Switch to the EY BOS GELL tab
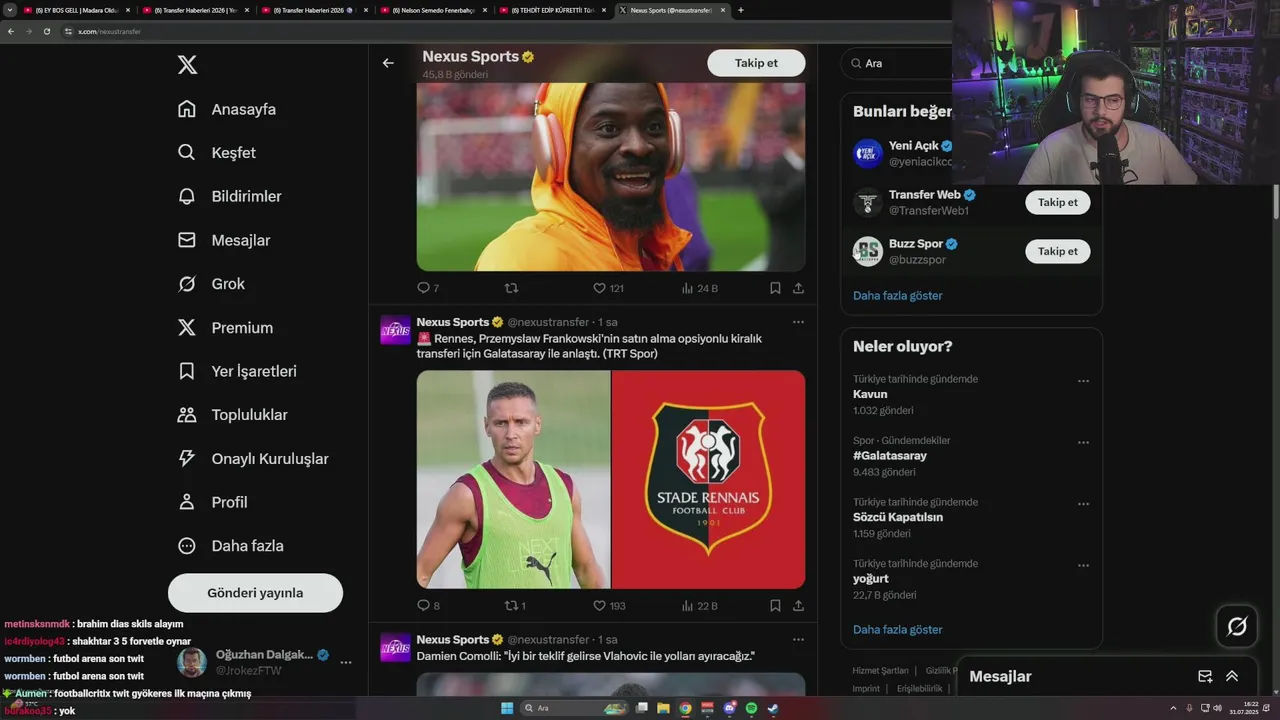Image resolution: width=1280 pixels, height=720 pixels. (77, 10)
